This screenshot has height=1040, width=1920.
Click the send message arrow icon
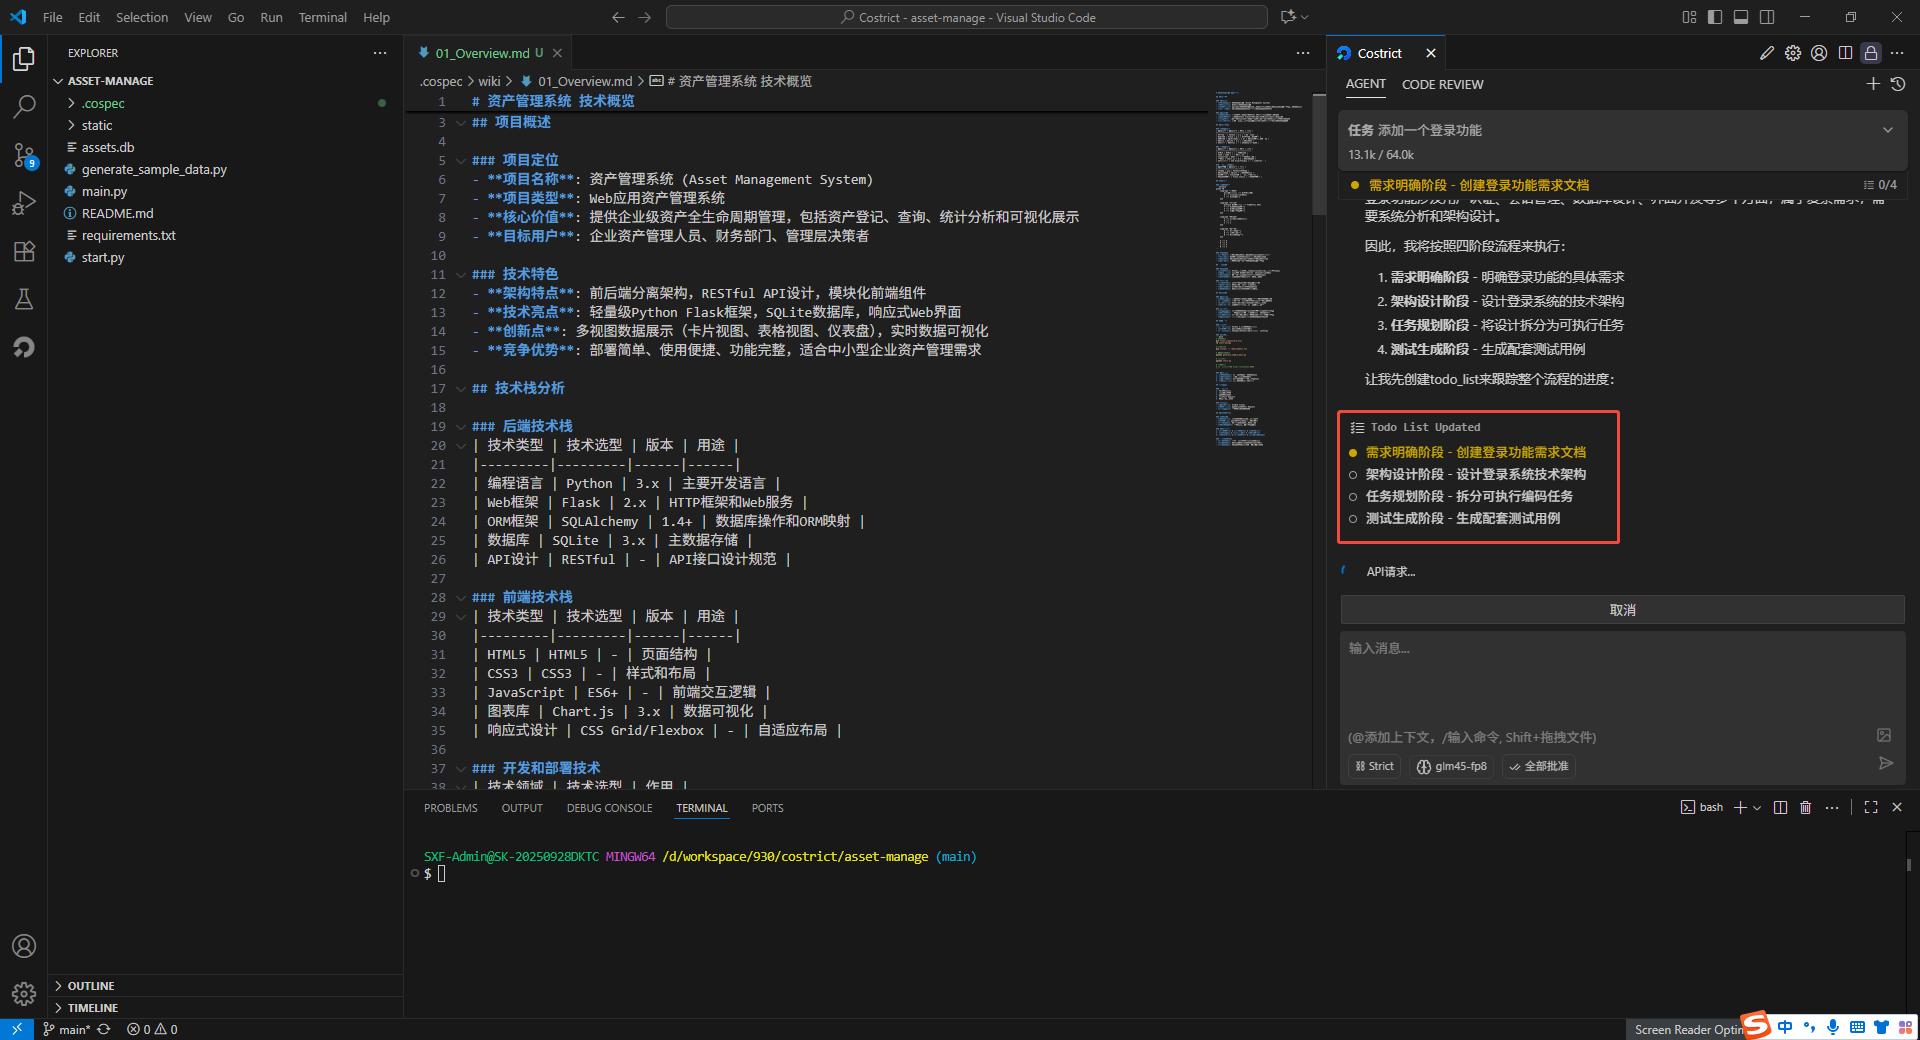[x=1886, y=764]
